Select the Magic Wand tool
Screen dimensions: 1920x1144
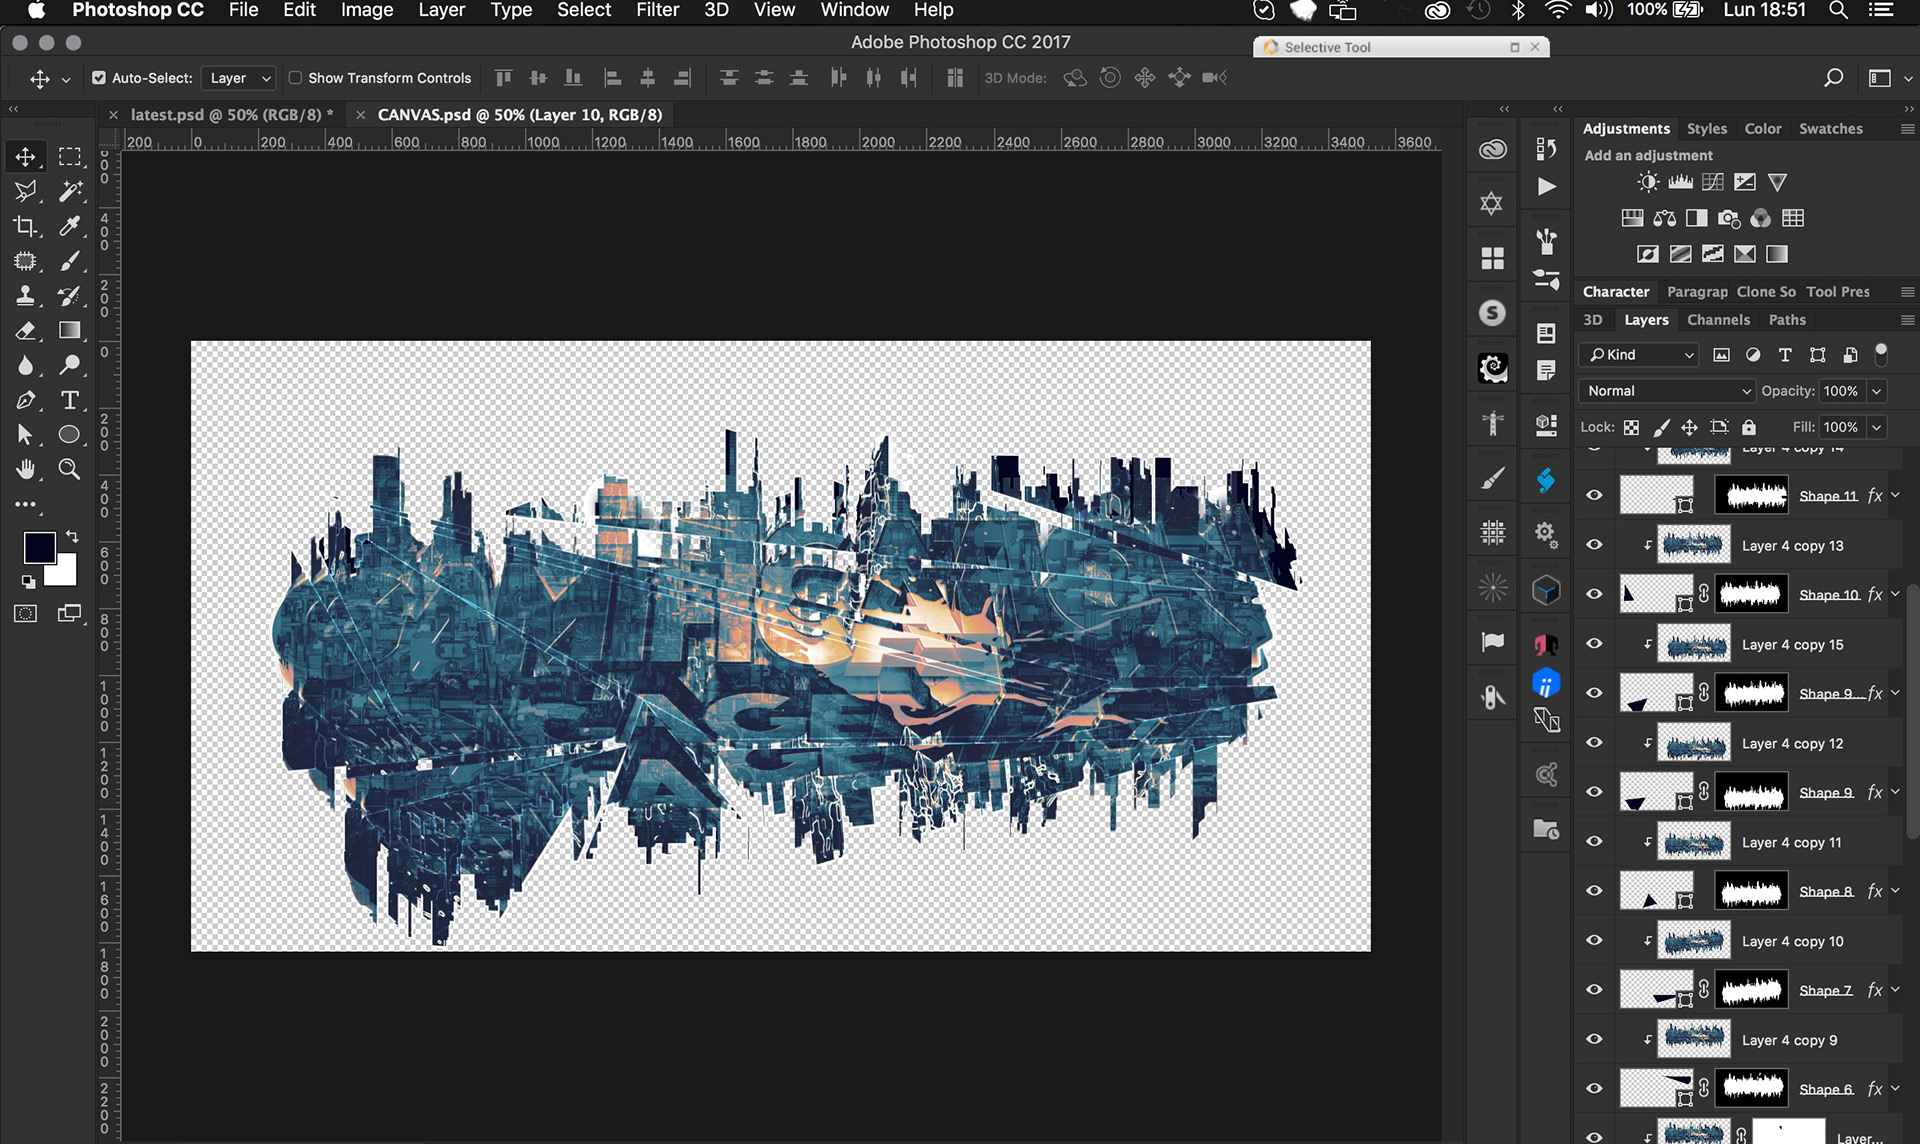coord(70,191)
